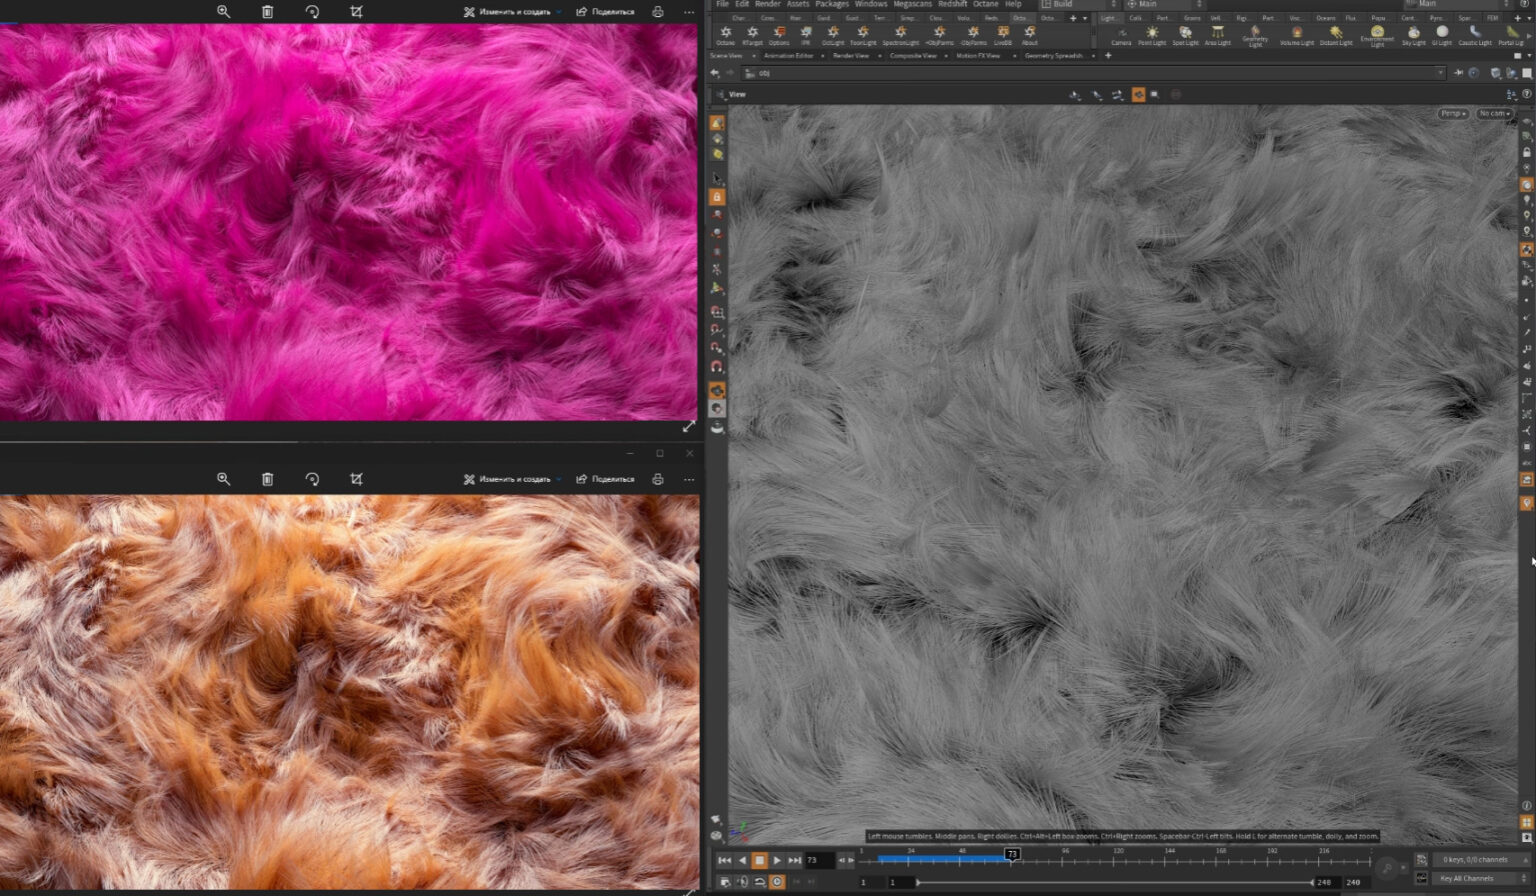Create an Area Light from the shelf
Image resolution: width=1536 pixels, height=896 pixels.
click(1217, 36)
